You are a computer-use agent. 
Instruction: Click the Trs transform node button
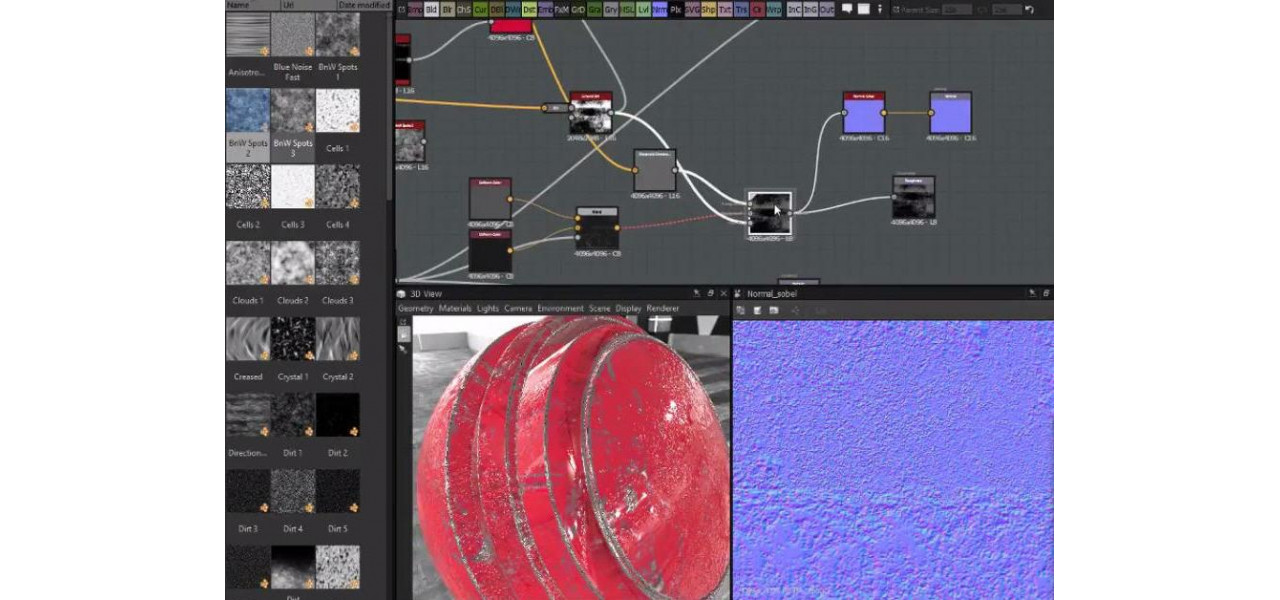click(741, 9)
